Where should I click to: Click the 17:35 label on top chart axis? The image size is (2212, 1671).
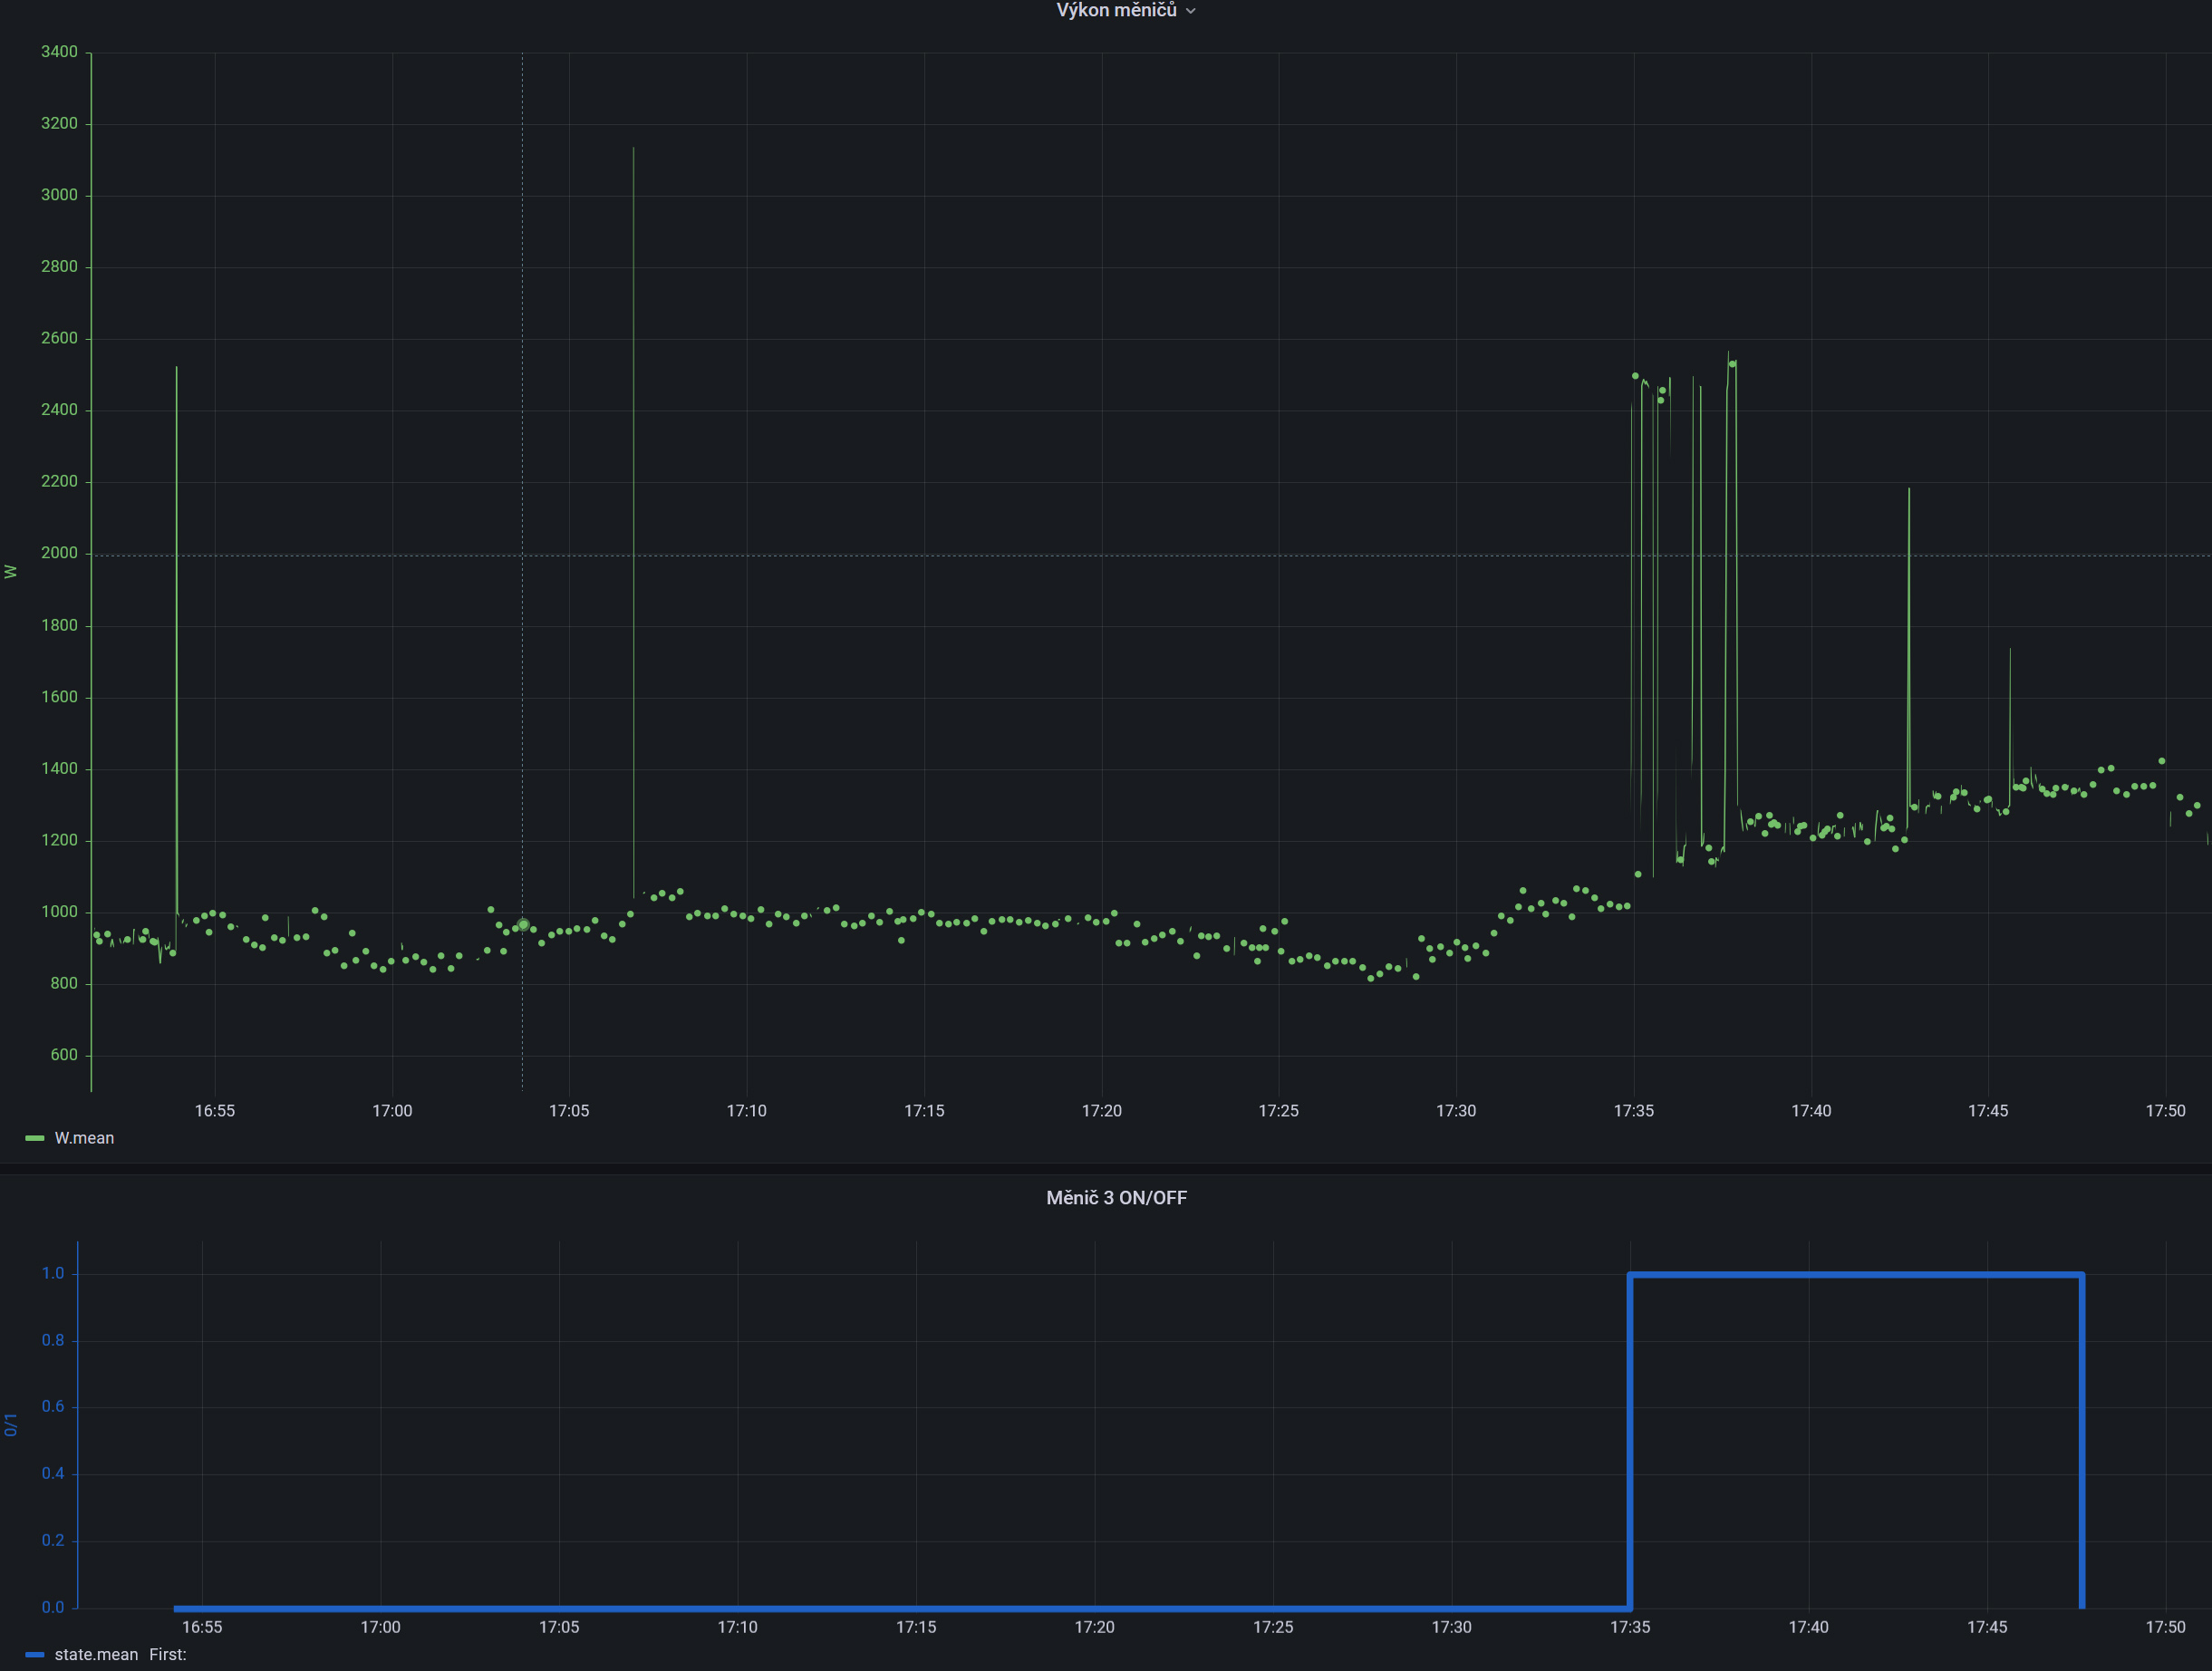[1633, 1111]
